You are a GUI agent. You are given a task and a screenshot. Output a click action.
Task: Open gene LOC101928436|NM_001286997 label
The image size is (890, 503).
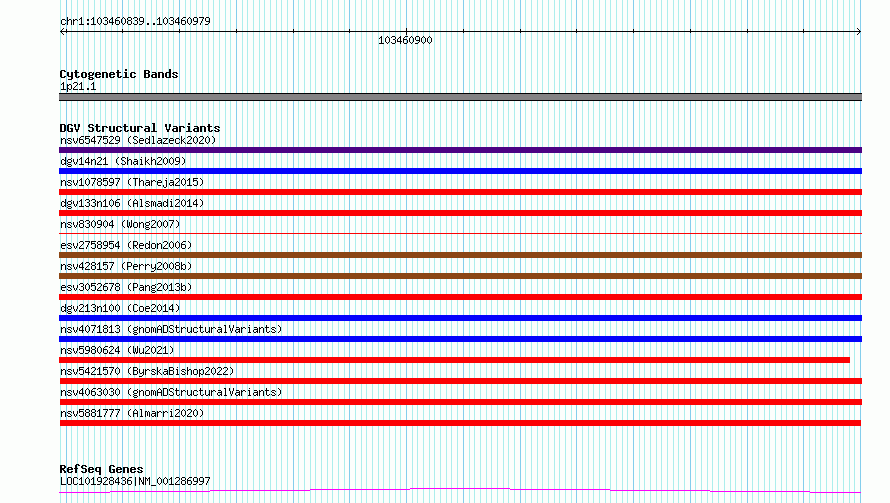coord(135,481)
